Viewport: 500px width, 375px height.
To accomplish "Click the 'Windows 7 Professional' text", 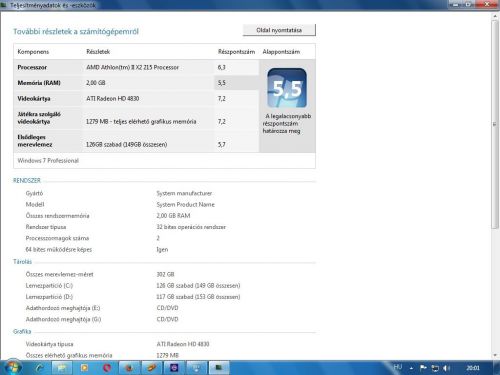I will pos(48,161).
